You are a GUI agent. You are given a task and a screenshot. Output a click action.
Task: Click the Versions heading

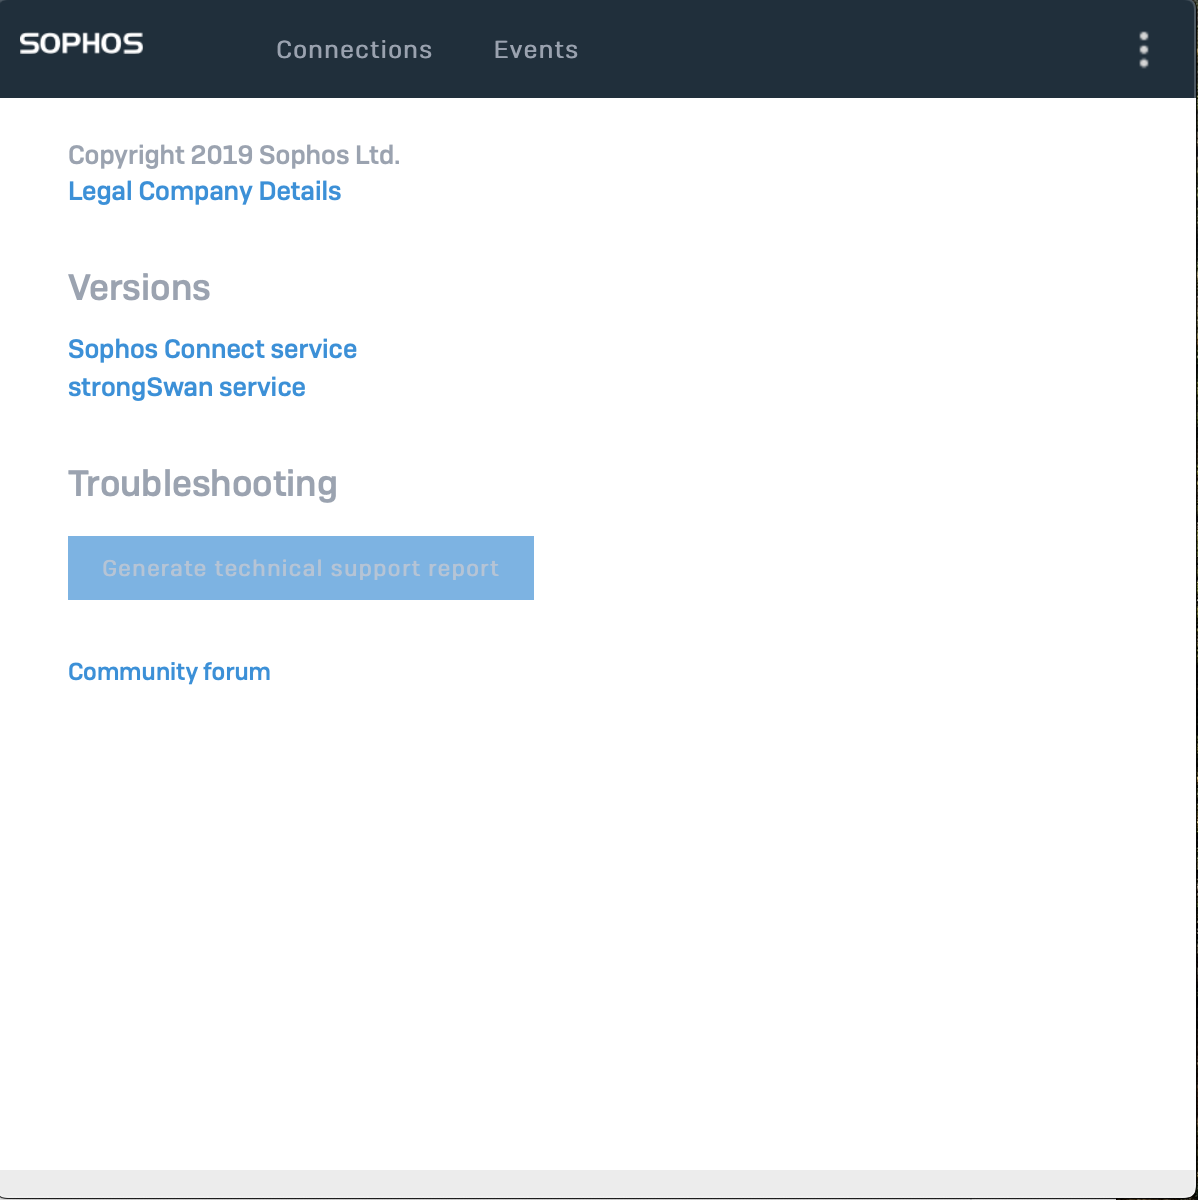[139, 288]
